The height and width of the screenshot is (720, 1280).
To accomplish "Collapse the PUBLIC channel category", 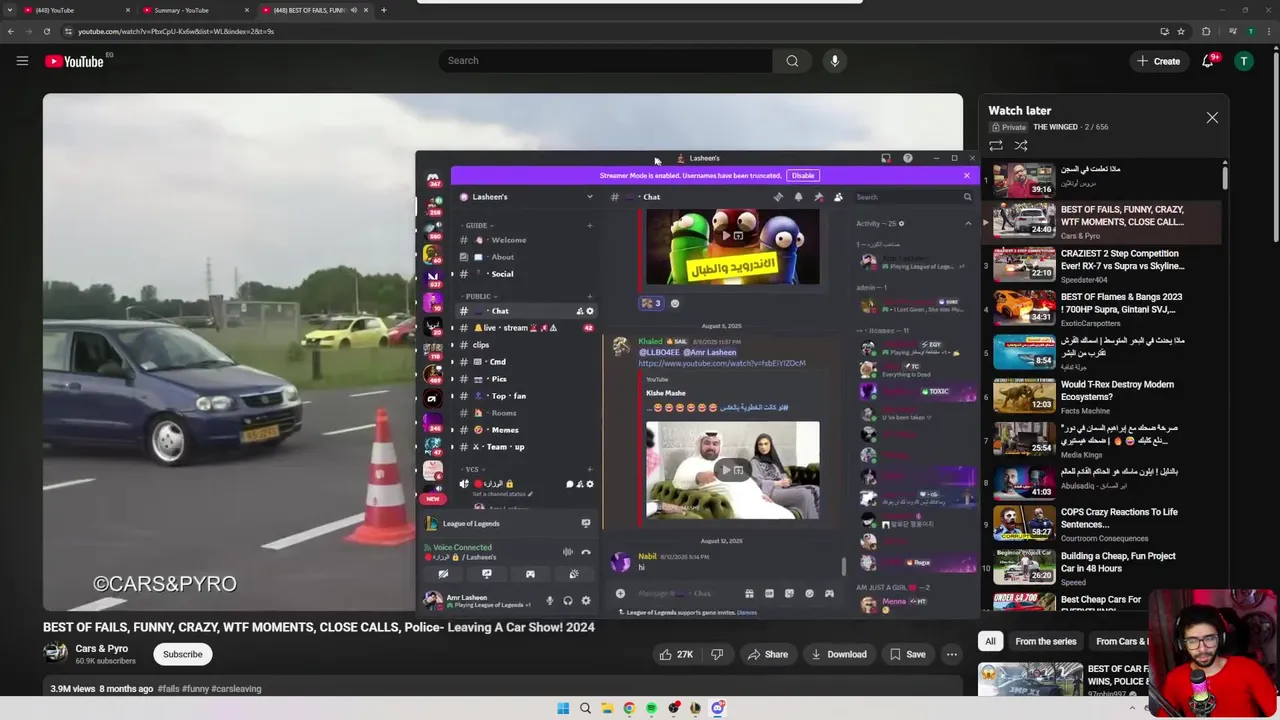I will click(x=478, y=296).
